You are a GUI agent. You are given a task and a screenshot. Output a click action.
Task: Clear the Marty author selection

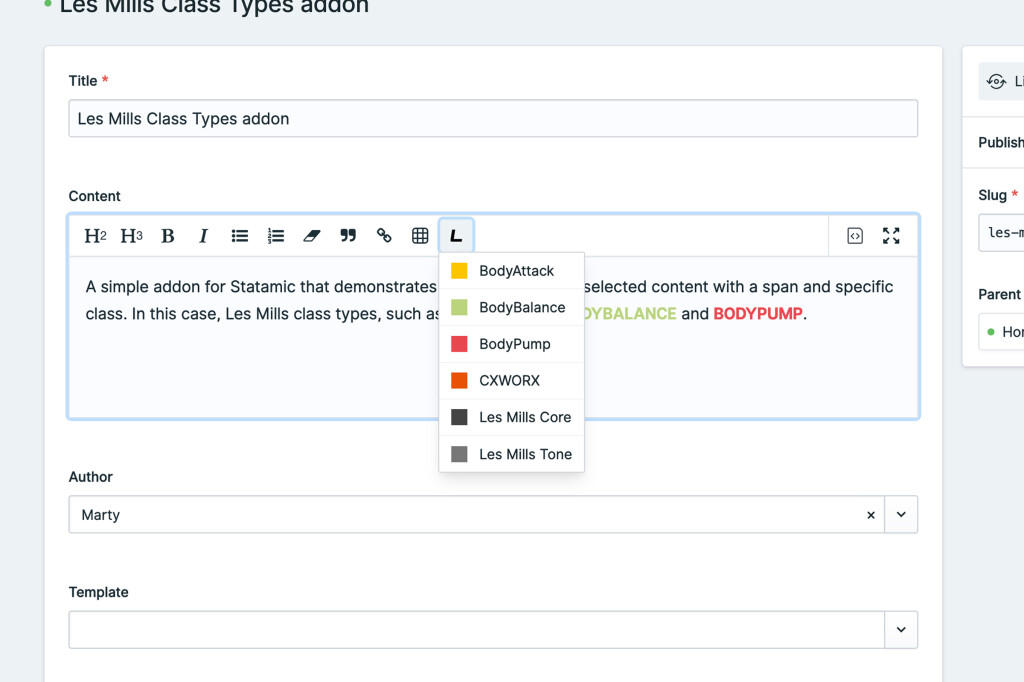pyautogui.click(x=870, y=515)
